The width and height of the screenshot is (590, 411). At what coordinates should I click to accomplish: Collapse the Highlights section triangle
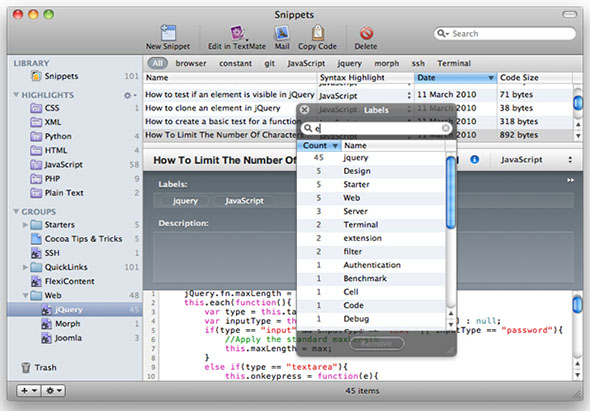coord(16,94)
